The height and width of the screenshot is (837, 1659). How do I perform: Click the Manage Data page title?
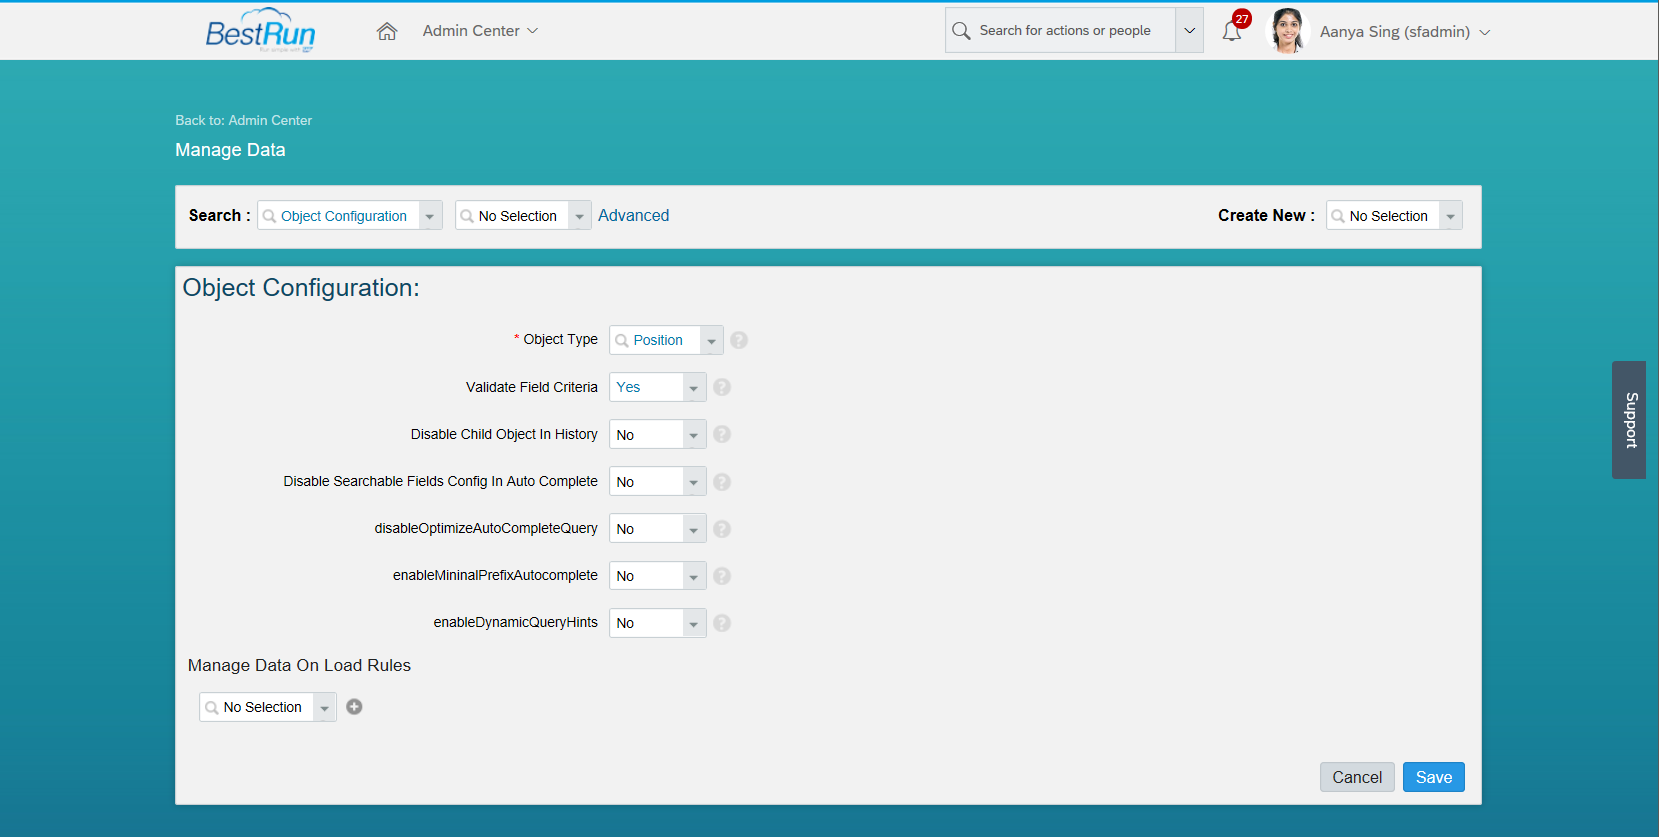230,150
